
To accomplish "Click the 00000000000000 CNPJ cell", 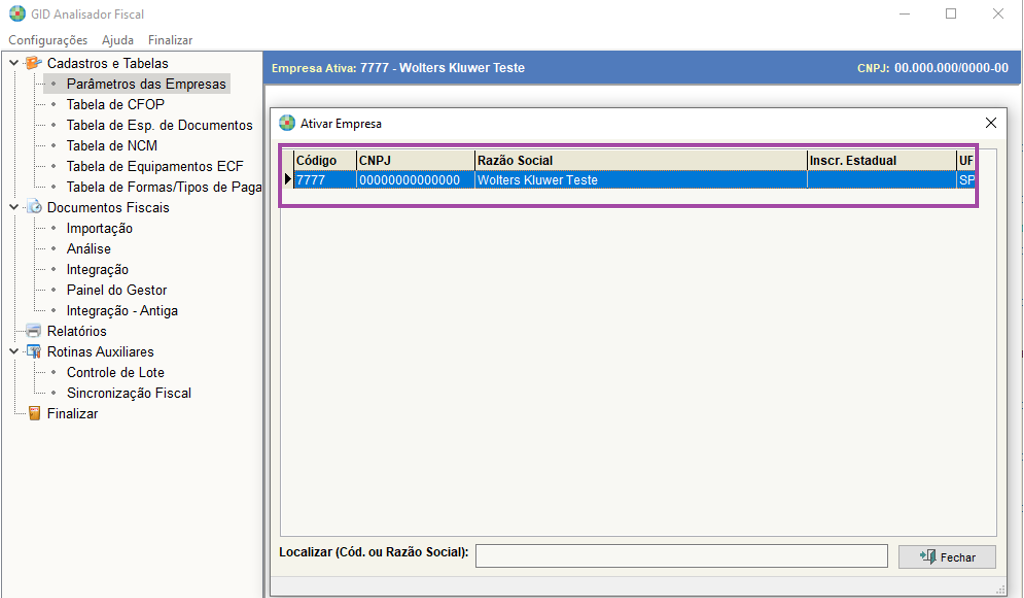I will (x=415, y=180).
